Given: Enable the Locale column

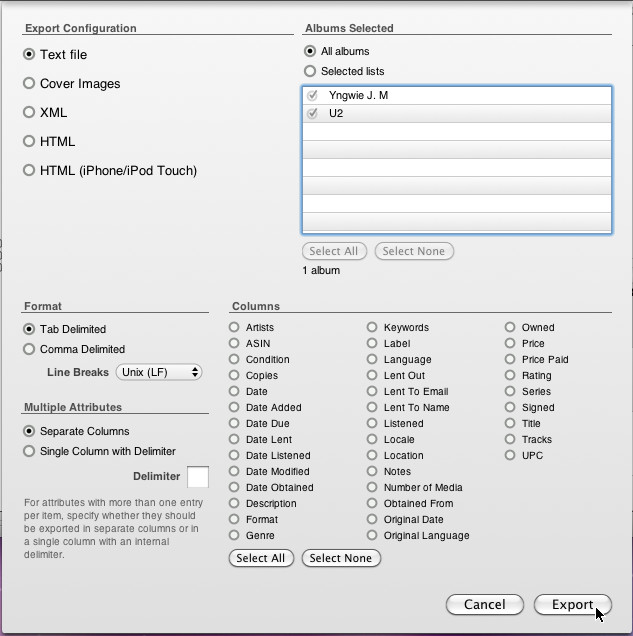Looking at the screenshot, I should point(372,439).
